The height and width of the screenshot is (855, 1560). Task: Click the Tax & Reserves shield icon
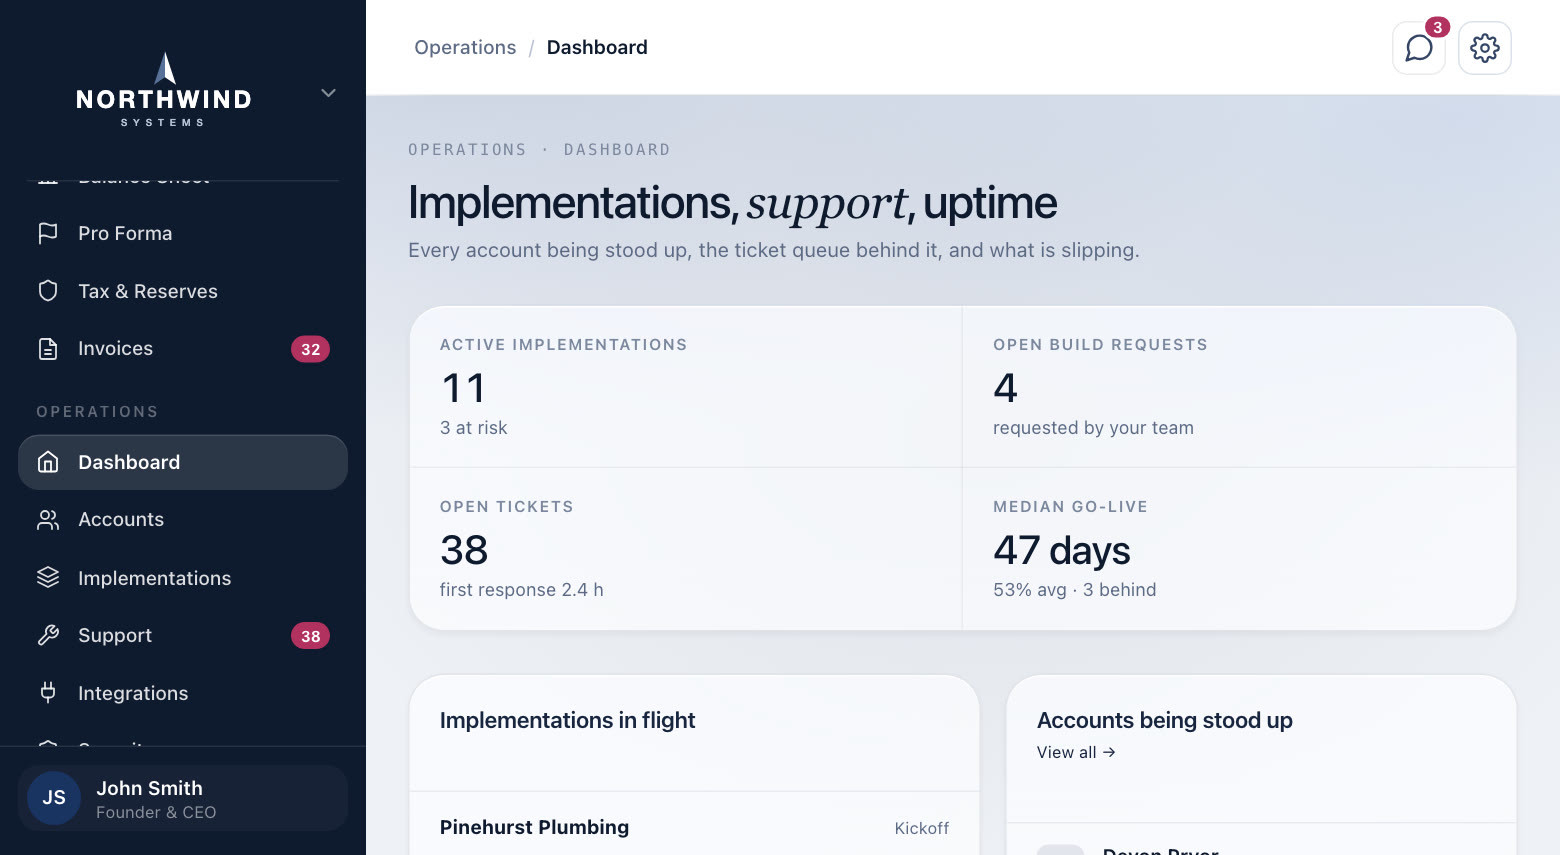click(48, 291)
